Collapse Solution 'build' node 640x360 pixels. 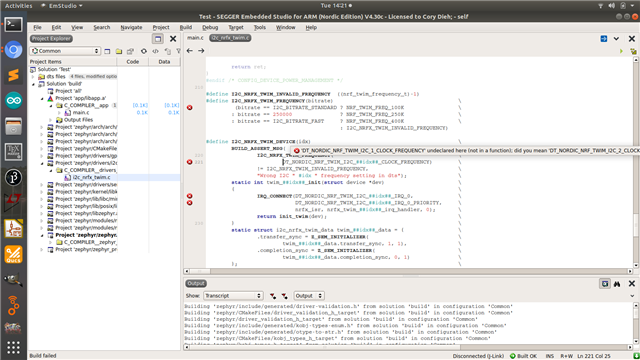click(33, 84)
